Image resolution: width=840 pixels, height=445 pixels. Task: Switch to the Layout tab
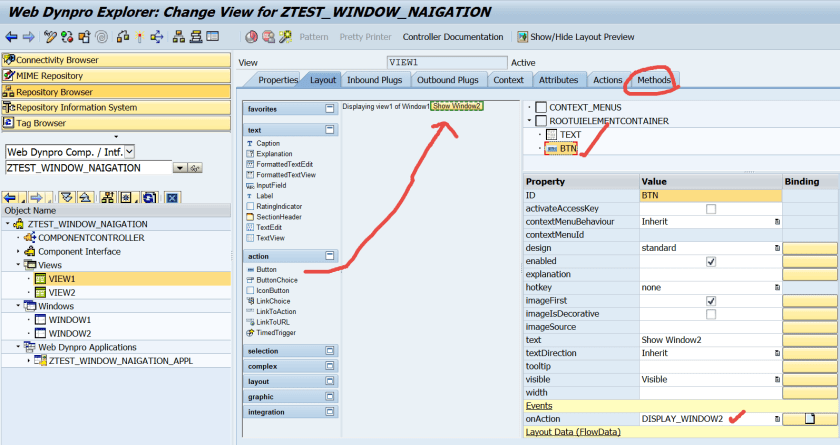[x=322, y=80]
